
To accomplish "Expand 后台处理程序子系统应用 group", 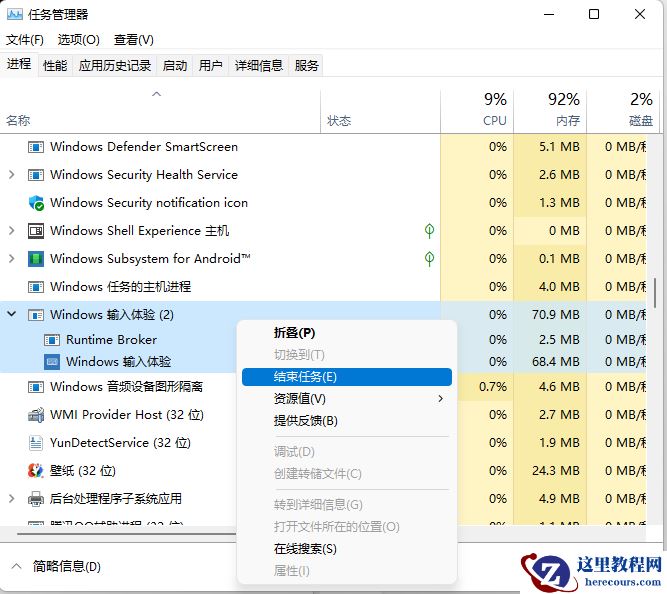I will [11, 499].
